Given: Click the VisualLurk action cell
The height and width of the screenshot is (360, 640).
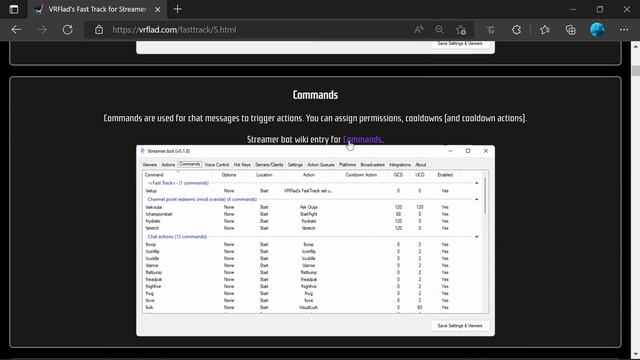Looking at the screenshot, I should point(309,307).
